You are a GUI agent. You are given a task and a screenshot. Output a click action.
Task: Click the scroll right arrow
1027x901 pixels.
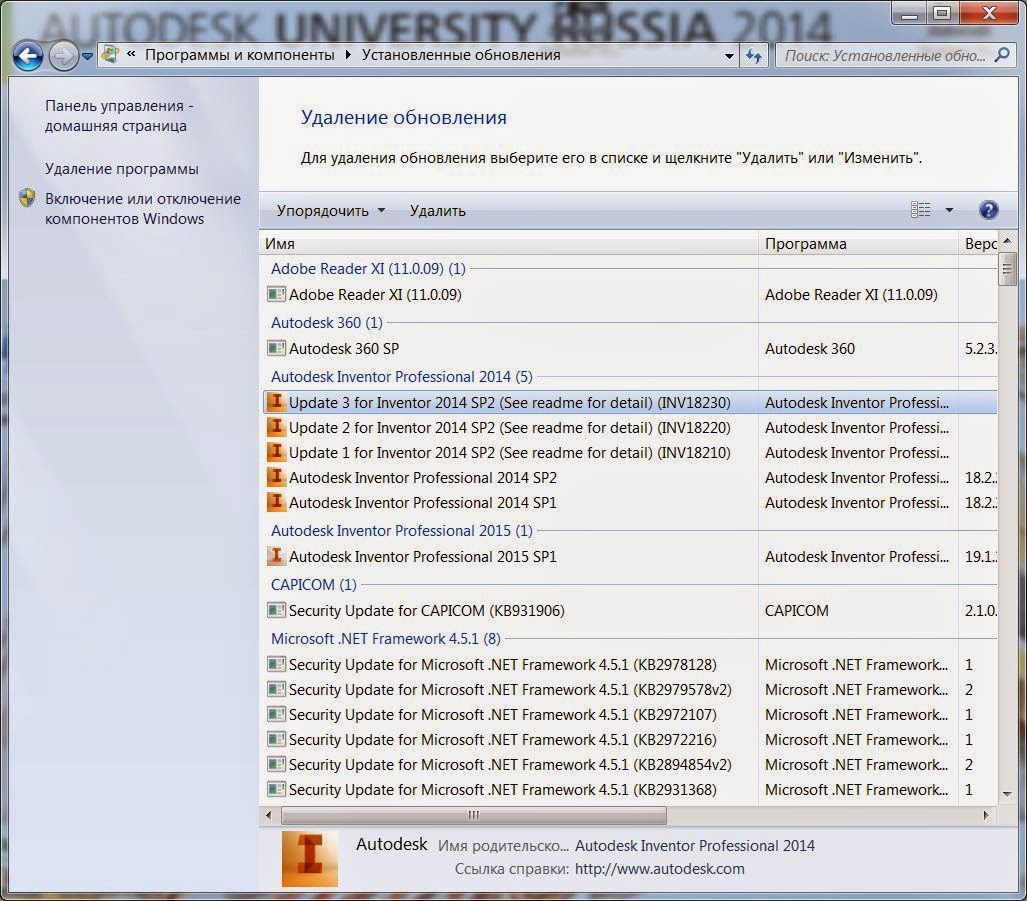(x=986, y=815)
